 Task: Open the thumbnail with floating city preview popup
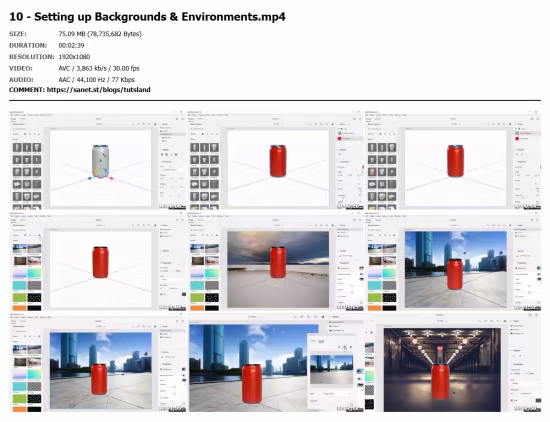coord(275,363)
